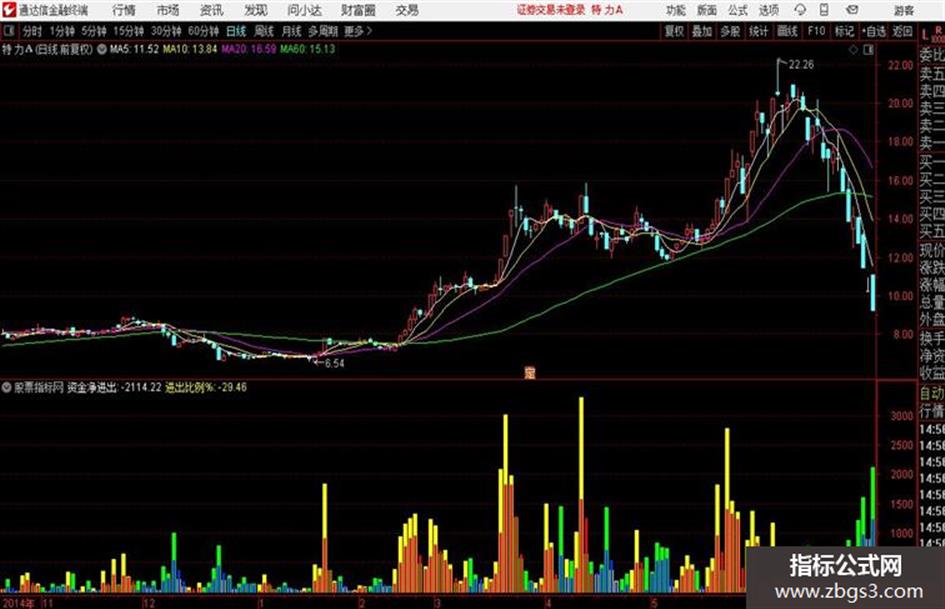
Task: Toggle the side panel icon at chart top-right
Action: [x=868, y=50]
